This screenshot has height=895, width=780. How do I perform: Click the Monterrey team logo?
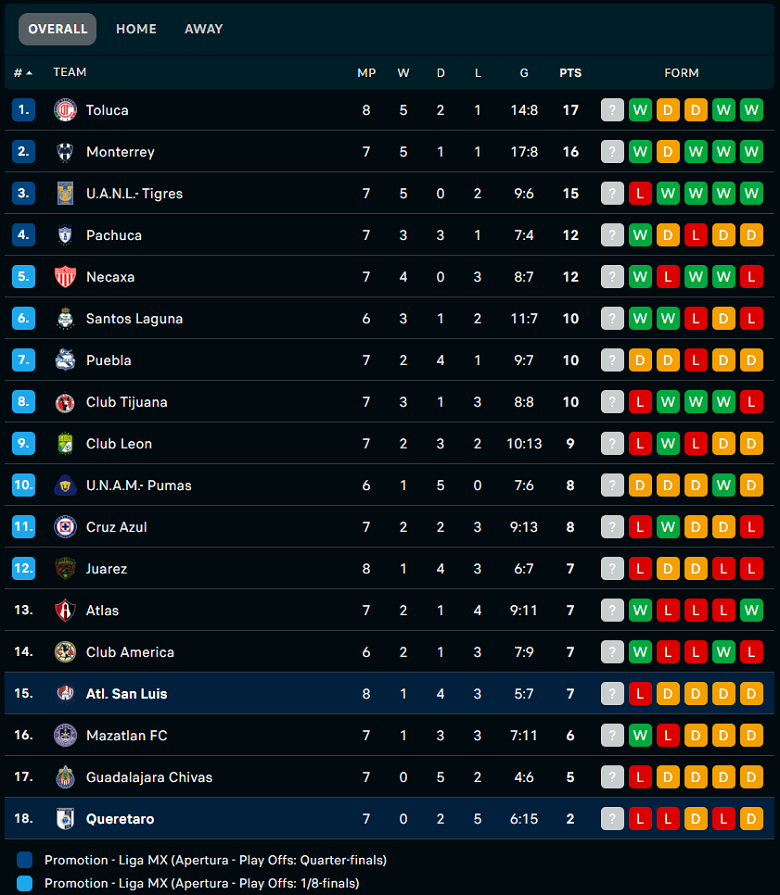click(x=65, y=152)
